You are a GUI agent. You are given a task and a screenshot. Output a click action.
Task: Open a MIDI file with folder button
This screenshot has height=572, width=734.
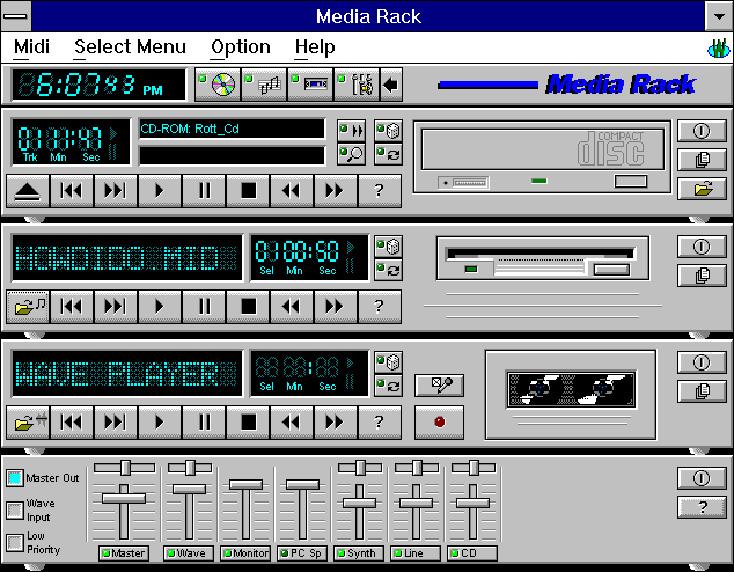28,307
